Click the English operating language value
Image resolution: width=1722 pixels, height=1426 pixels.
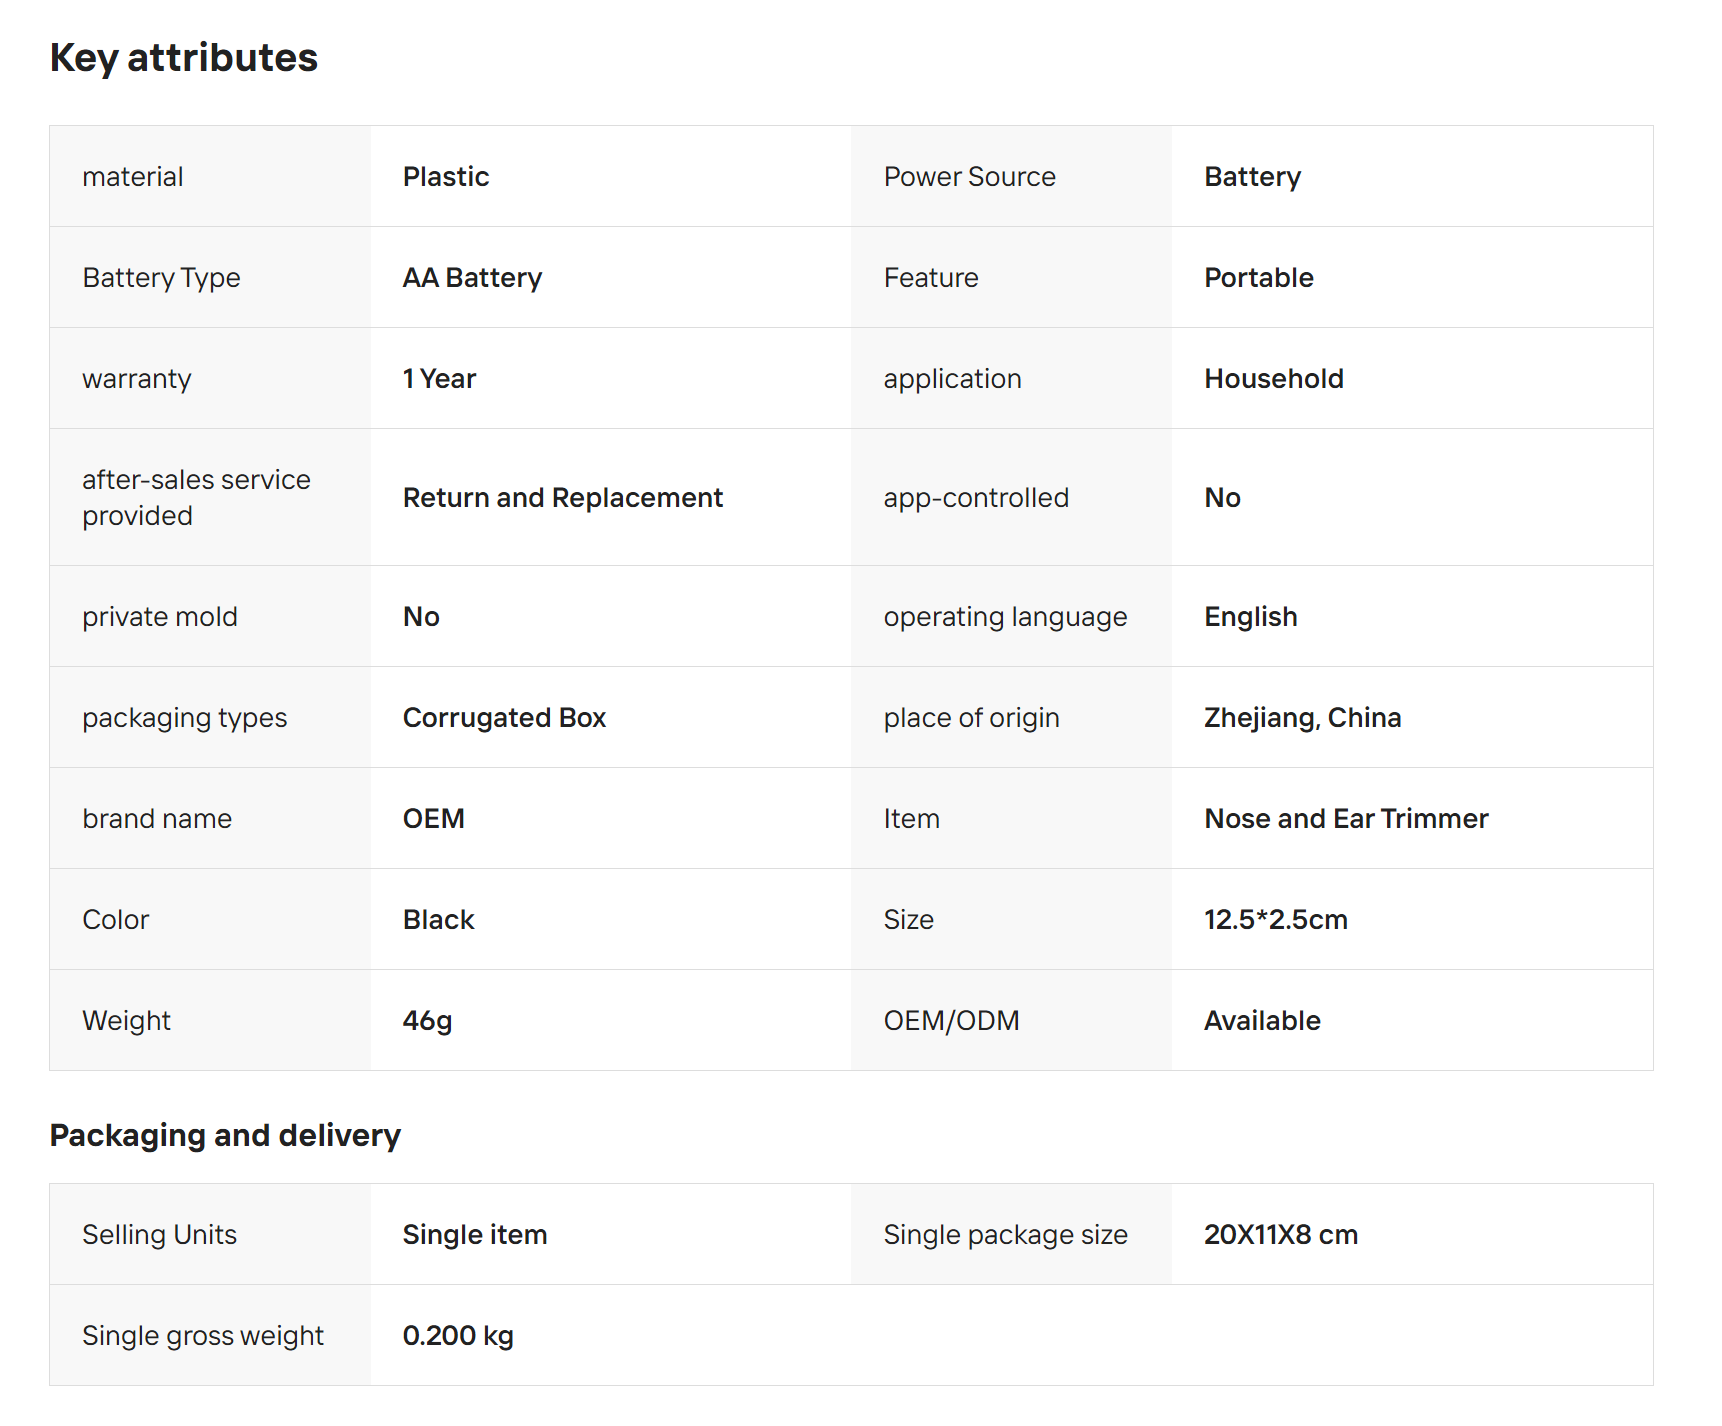1250,617
